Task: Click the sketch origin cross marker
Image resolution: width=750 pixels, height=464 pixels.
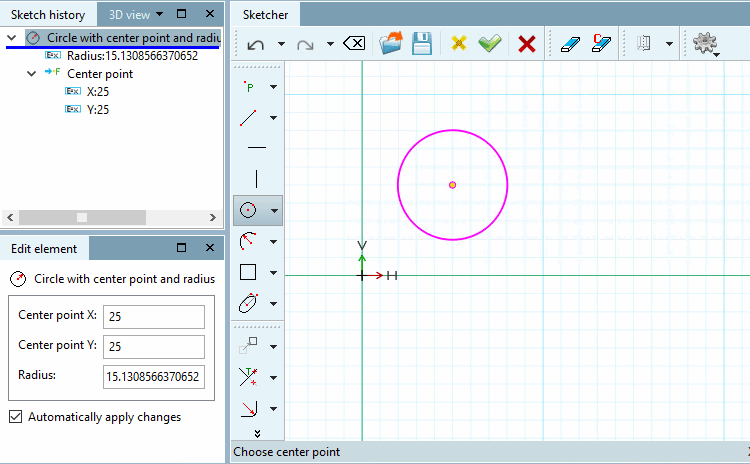Action: [362, 276]
